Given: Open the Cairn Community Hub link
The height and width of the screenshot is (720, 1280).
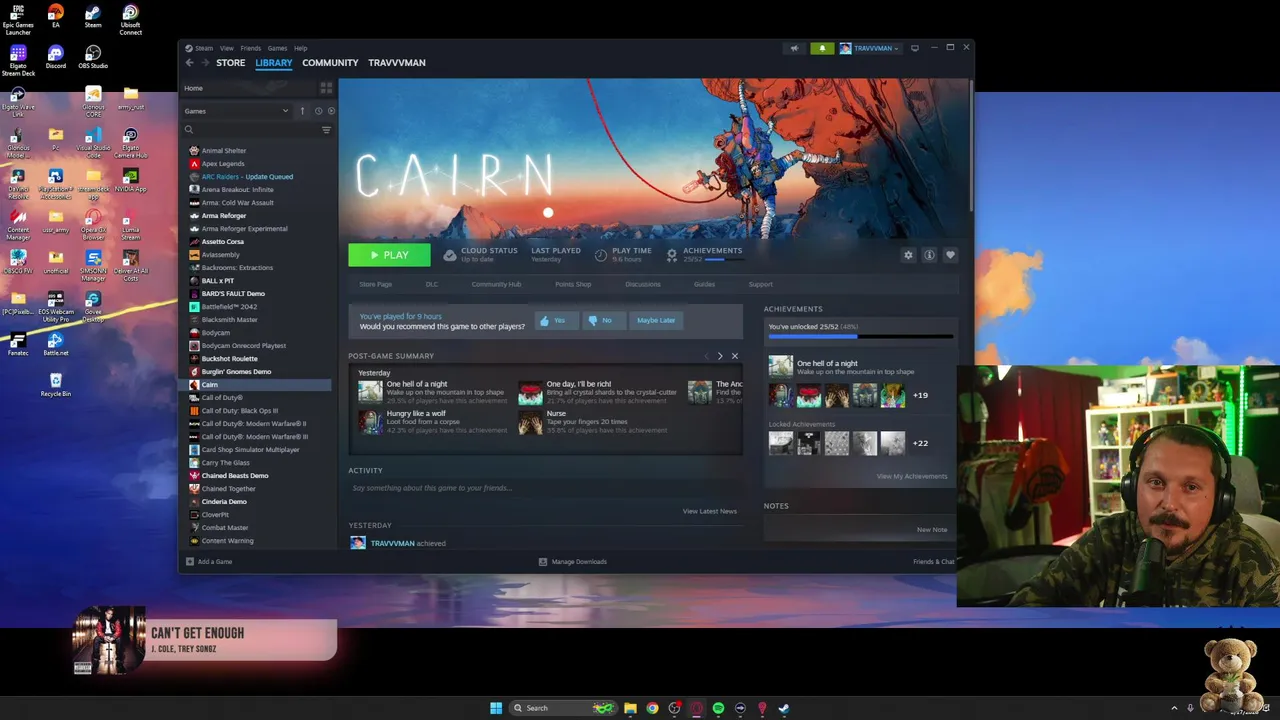Looking at the screenshot, I should (x=496, y=284).
